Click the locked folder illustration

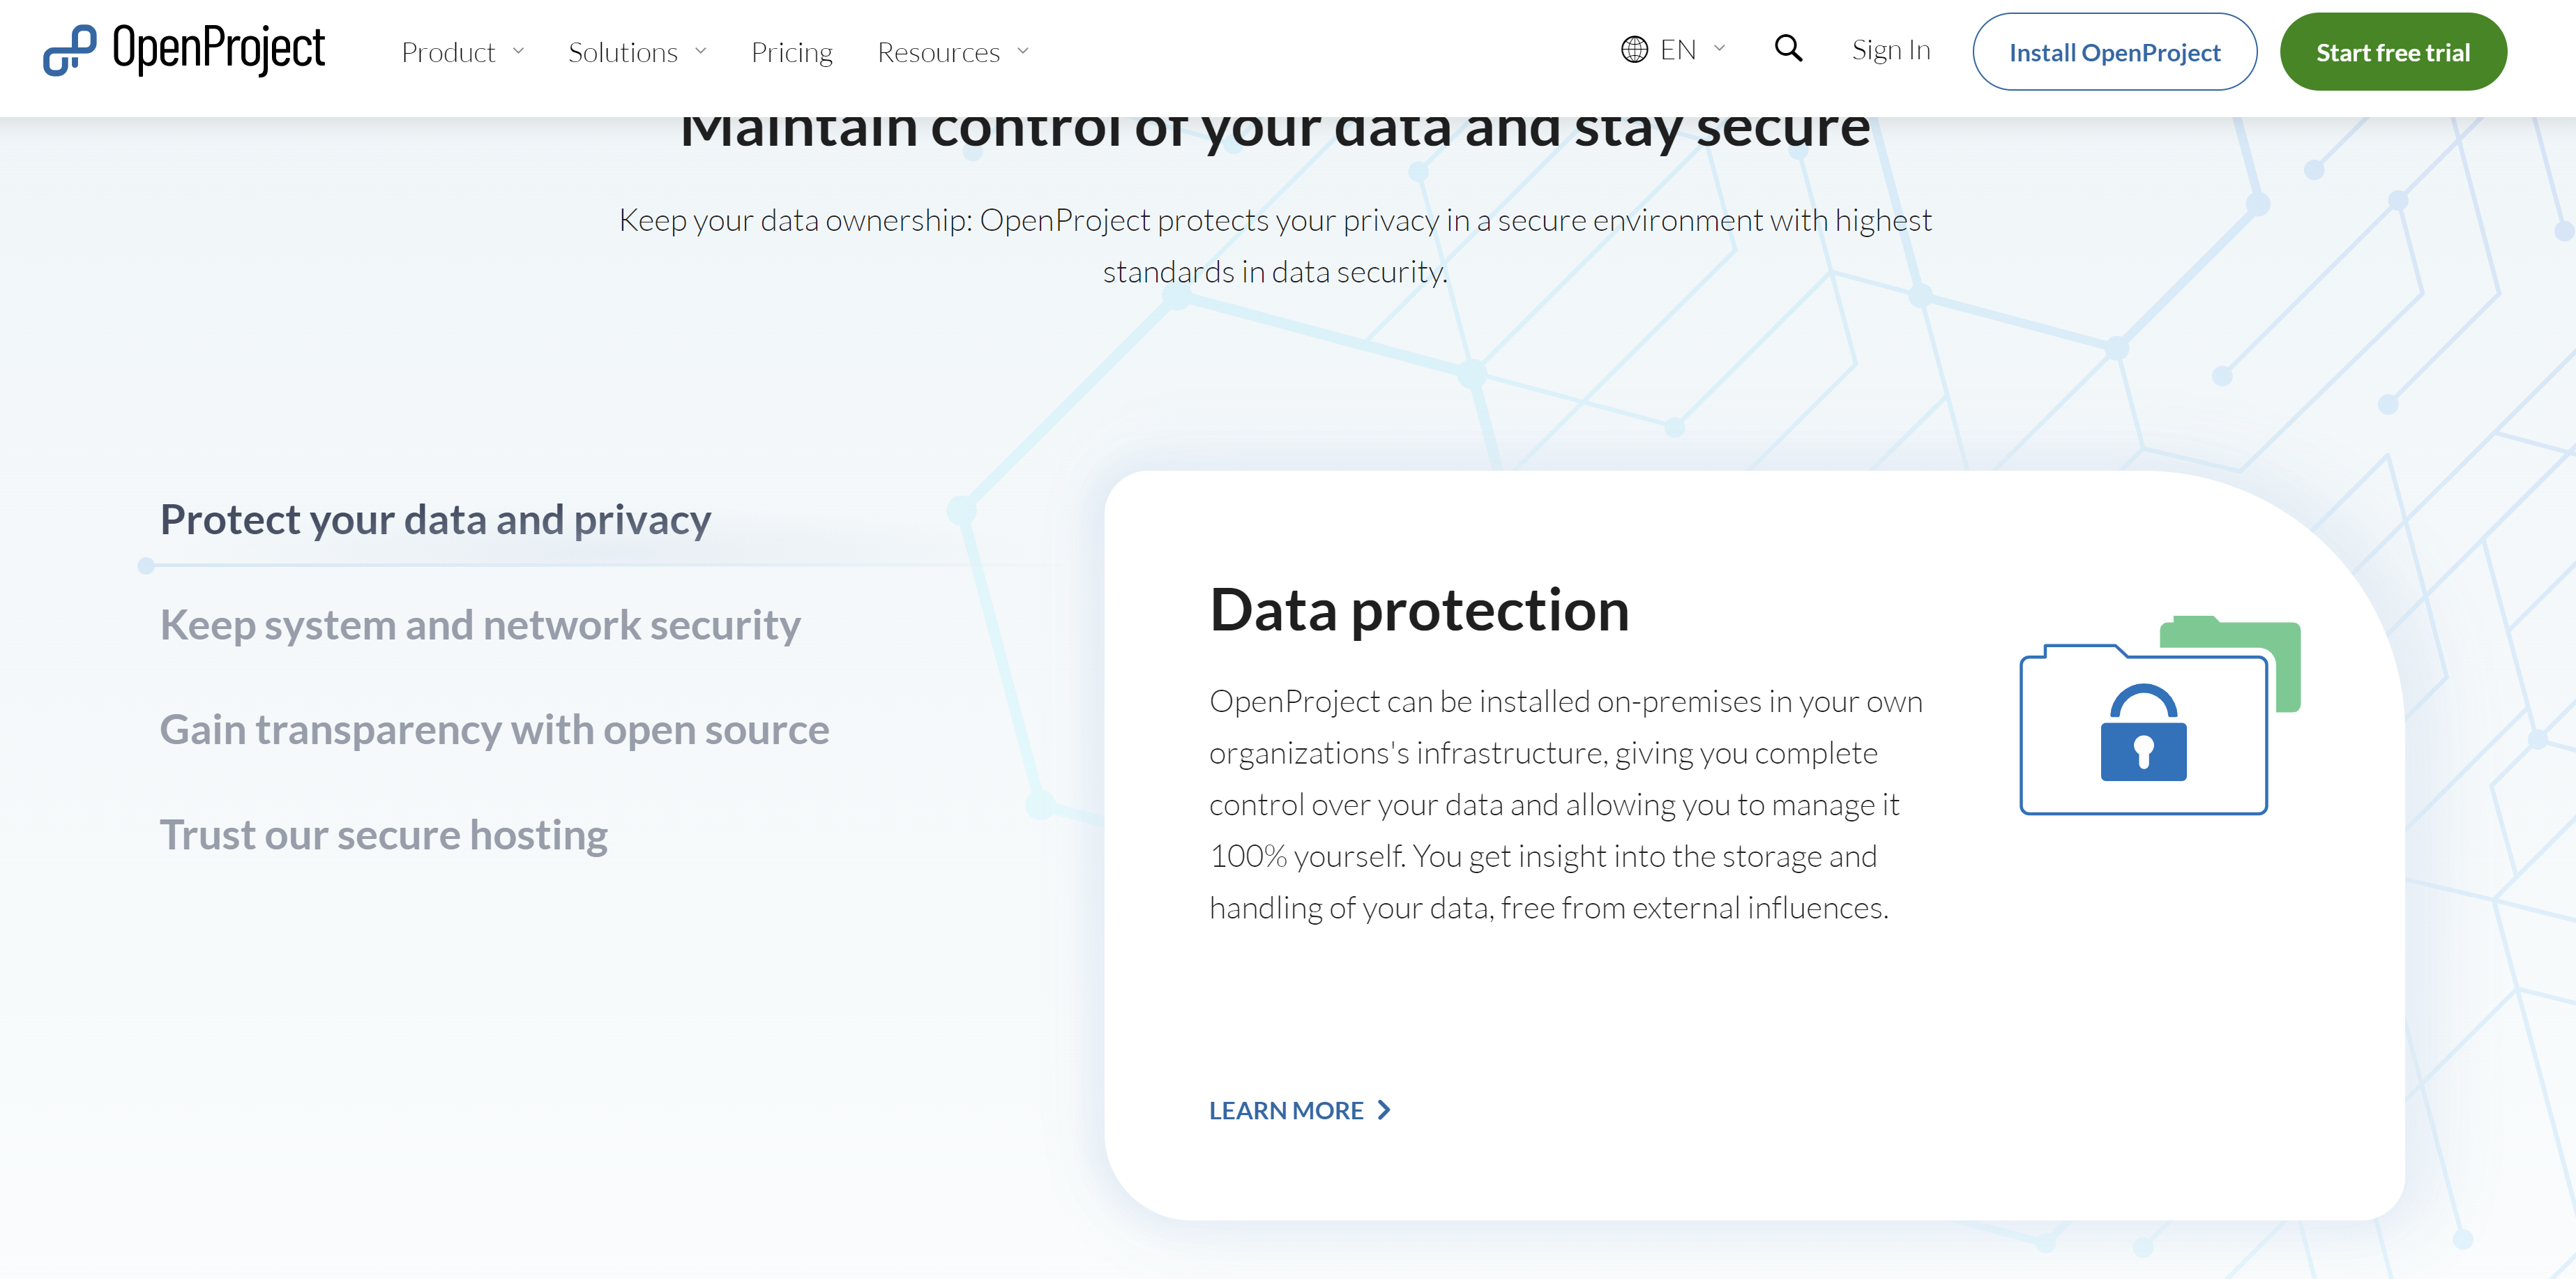pyautogui.click(x=2158, y=717)
